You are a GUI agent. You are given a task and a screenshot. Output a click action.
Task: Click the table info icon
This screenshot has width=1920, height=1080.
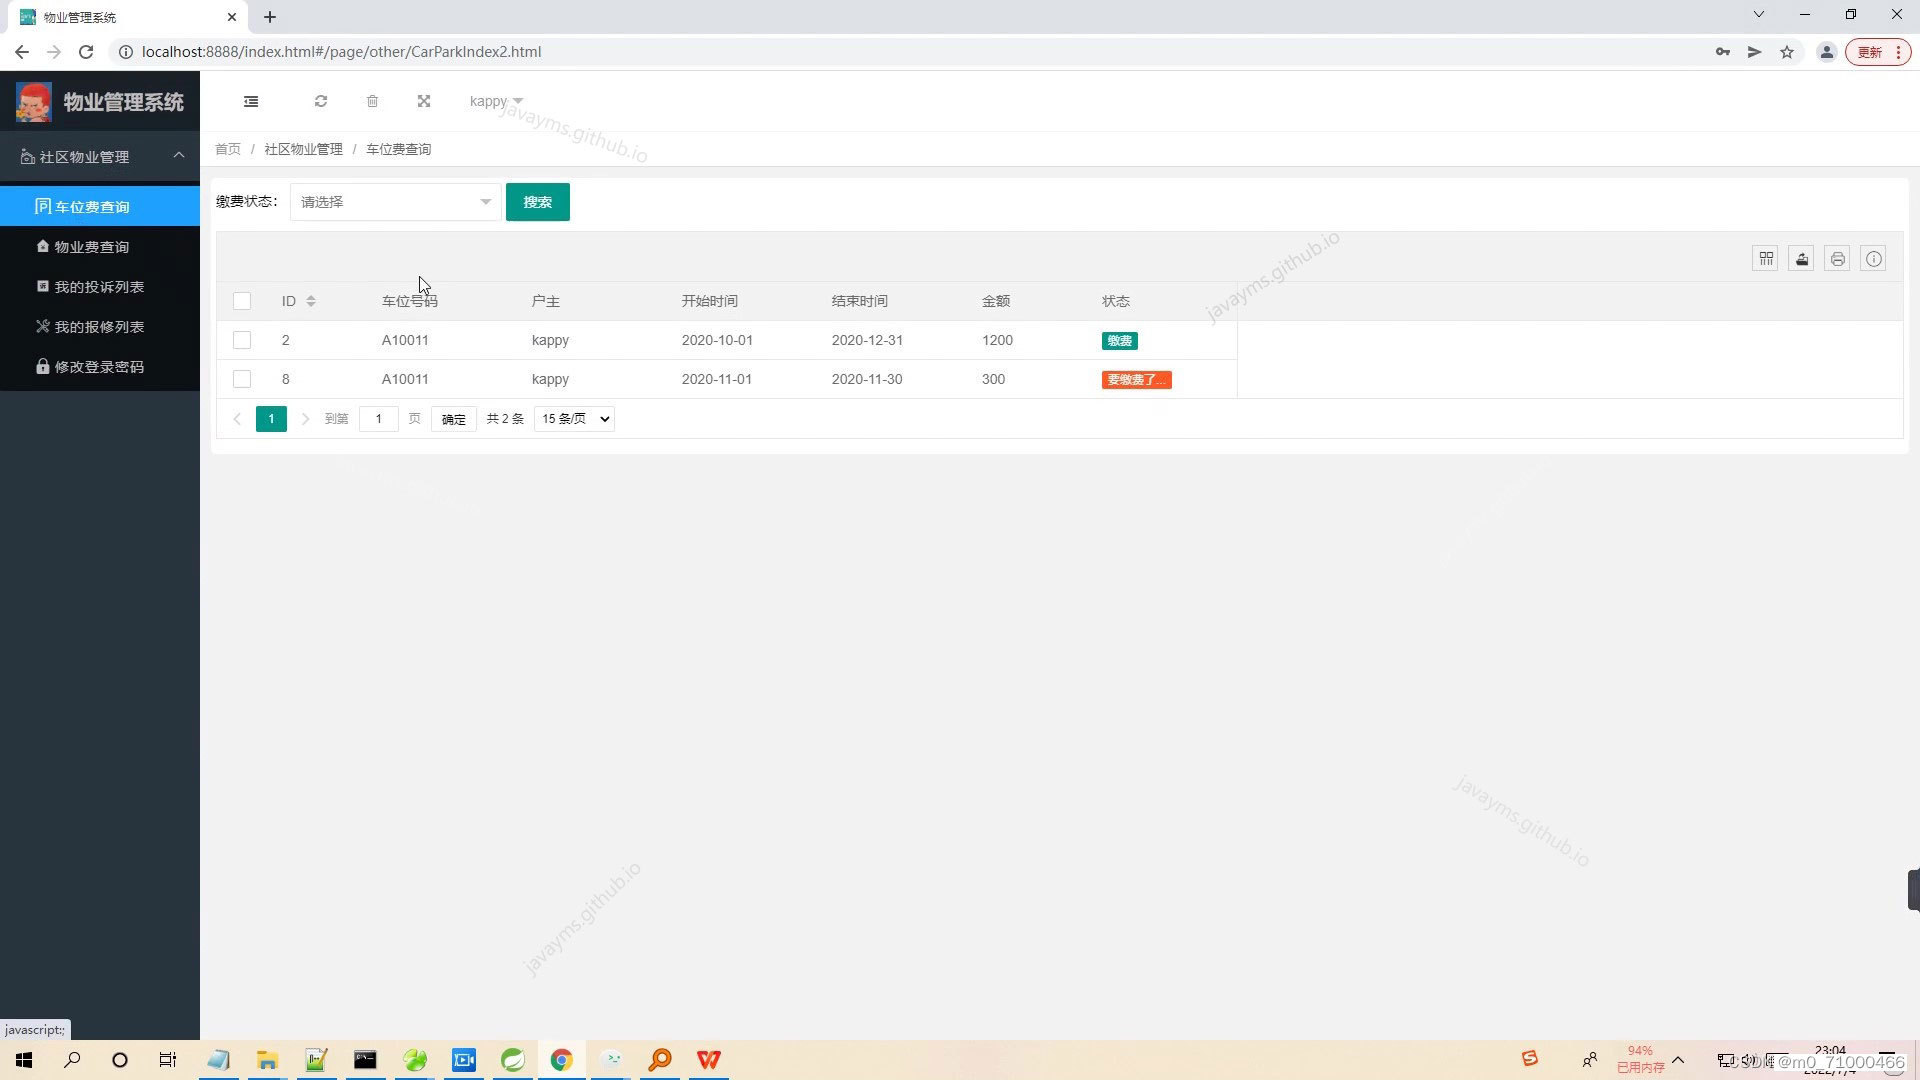(1874, 259)
